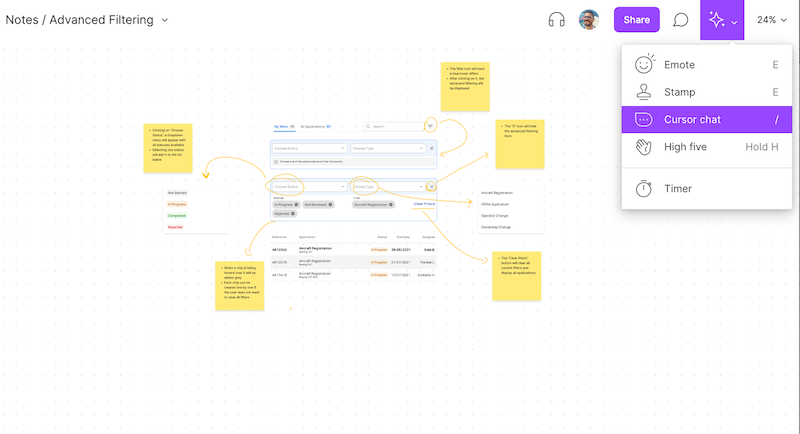
Task: Switch to My Work tab in mockup
Action: pos(284,126)
